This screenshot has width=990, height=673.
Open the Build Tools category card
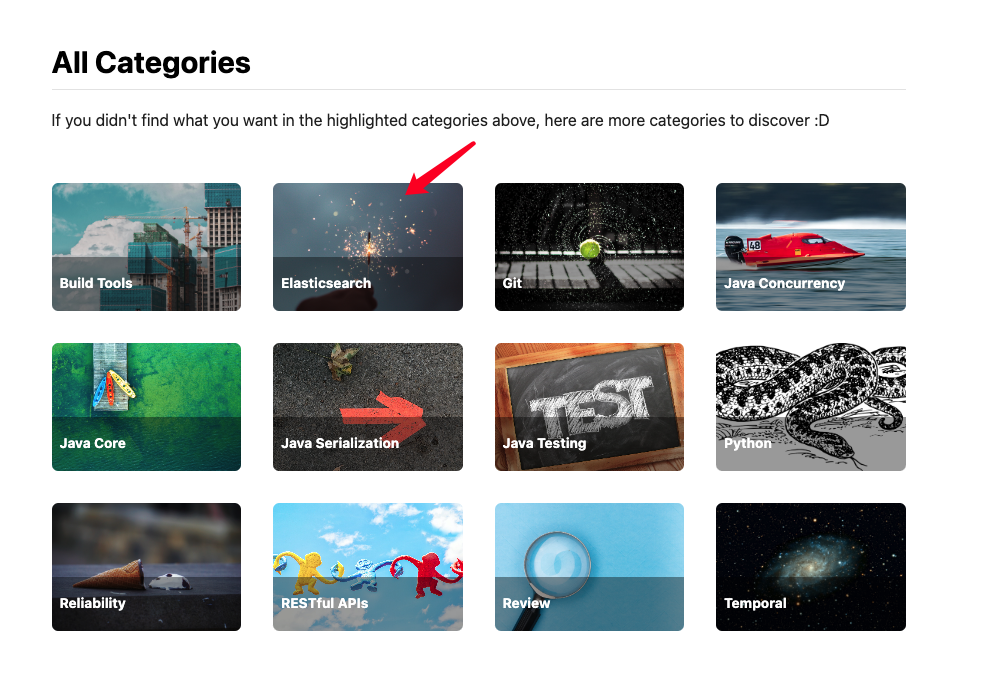pos(146,247)
